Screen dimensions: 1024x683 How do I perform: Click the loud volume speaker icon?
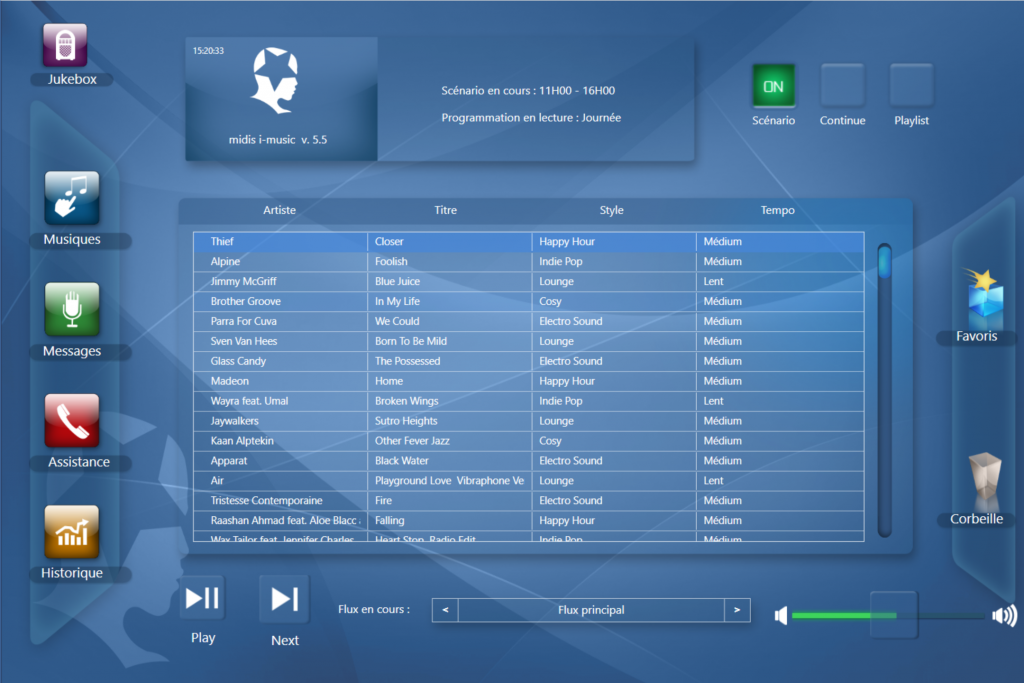(1004, 616)
